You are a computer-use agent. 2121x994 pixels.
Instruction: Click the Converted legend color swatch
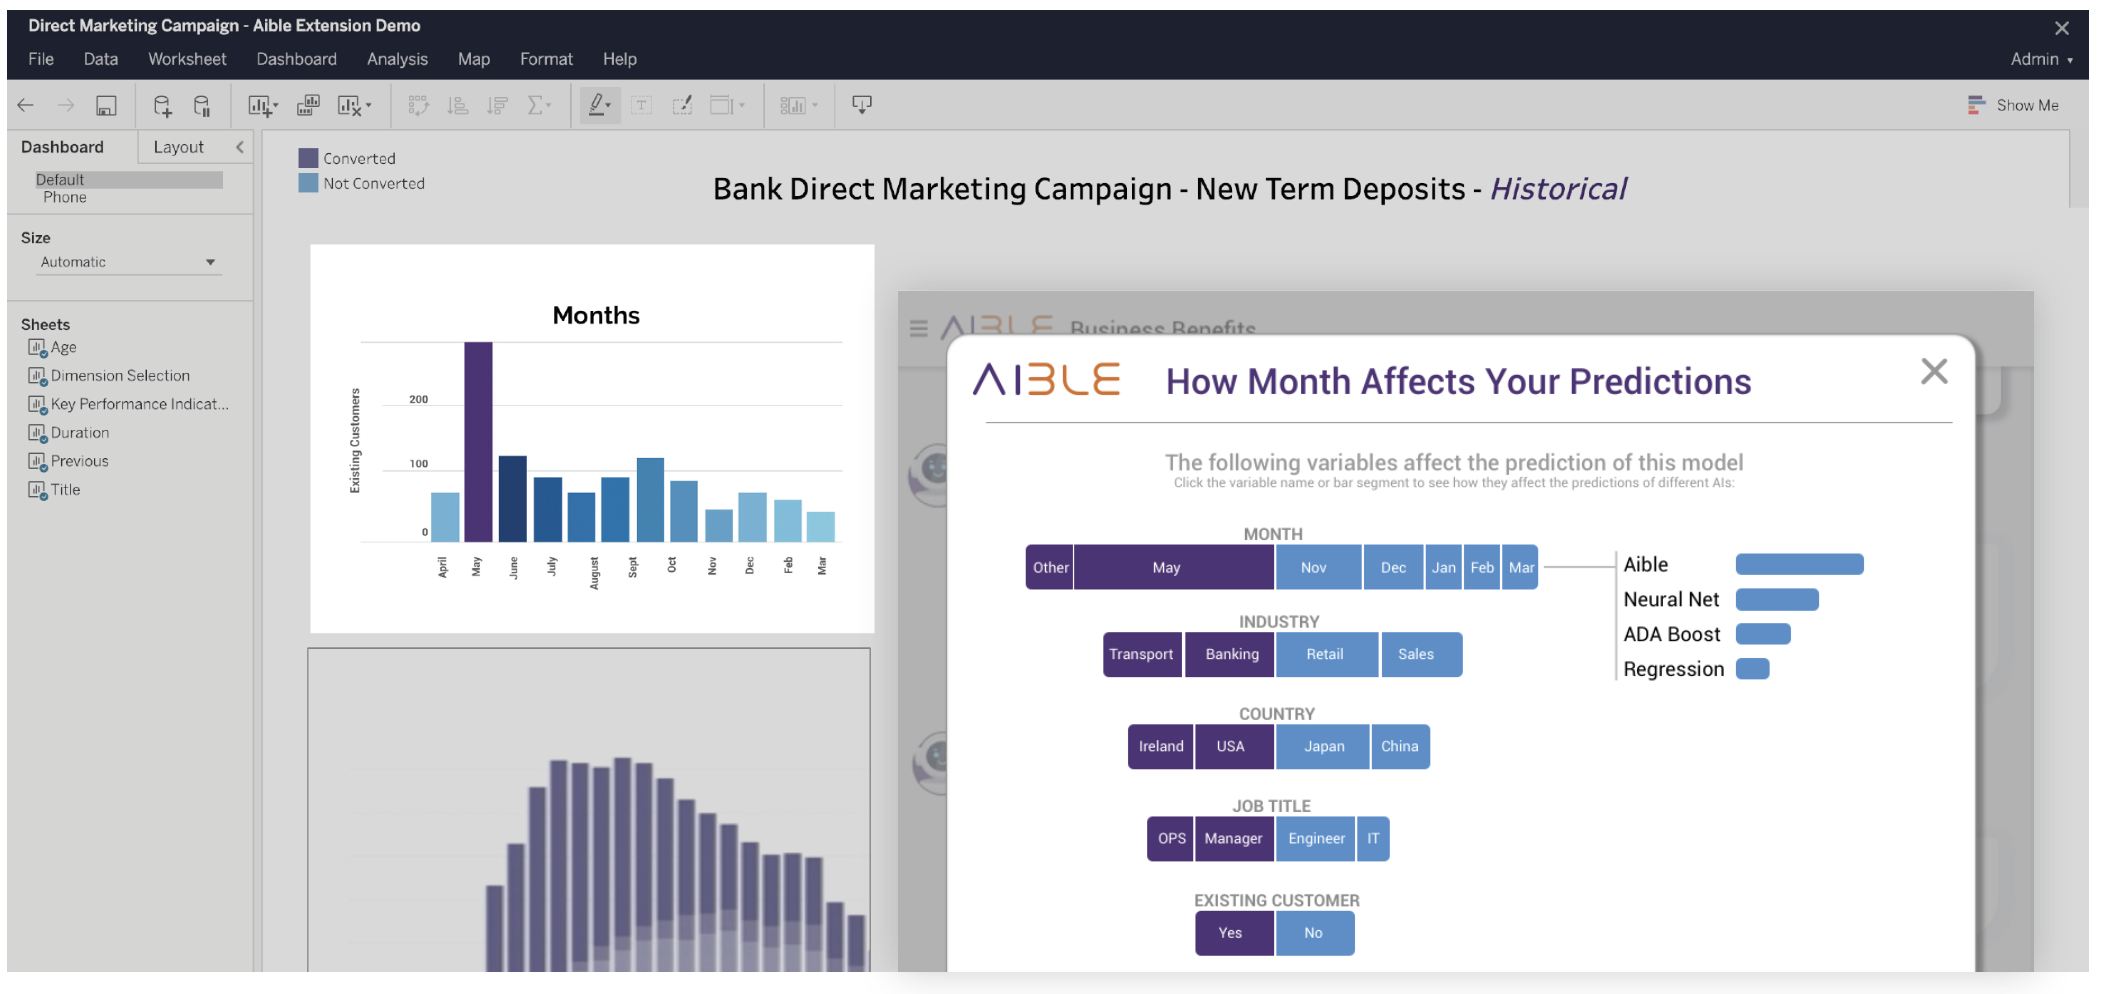tap(308, 158)
